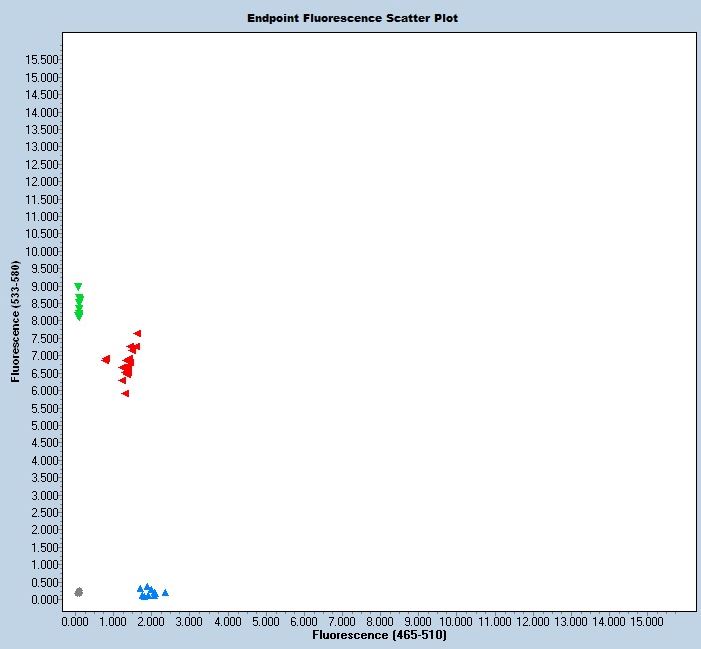Pick the gray data point near the origin
This screenshot has height=649, width=701.
pos(78,592)
